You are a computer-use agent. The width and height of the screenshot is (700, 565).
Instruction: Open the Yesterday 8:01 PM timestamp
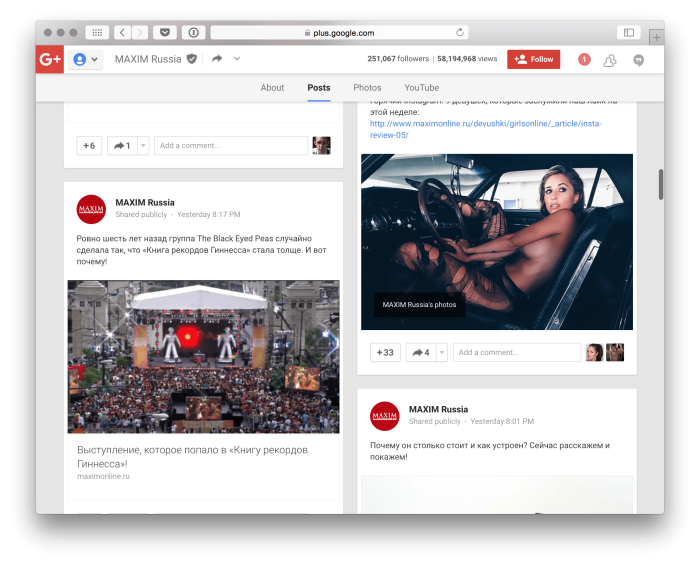tap(502, 421)
